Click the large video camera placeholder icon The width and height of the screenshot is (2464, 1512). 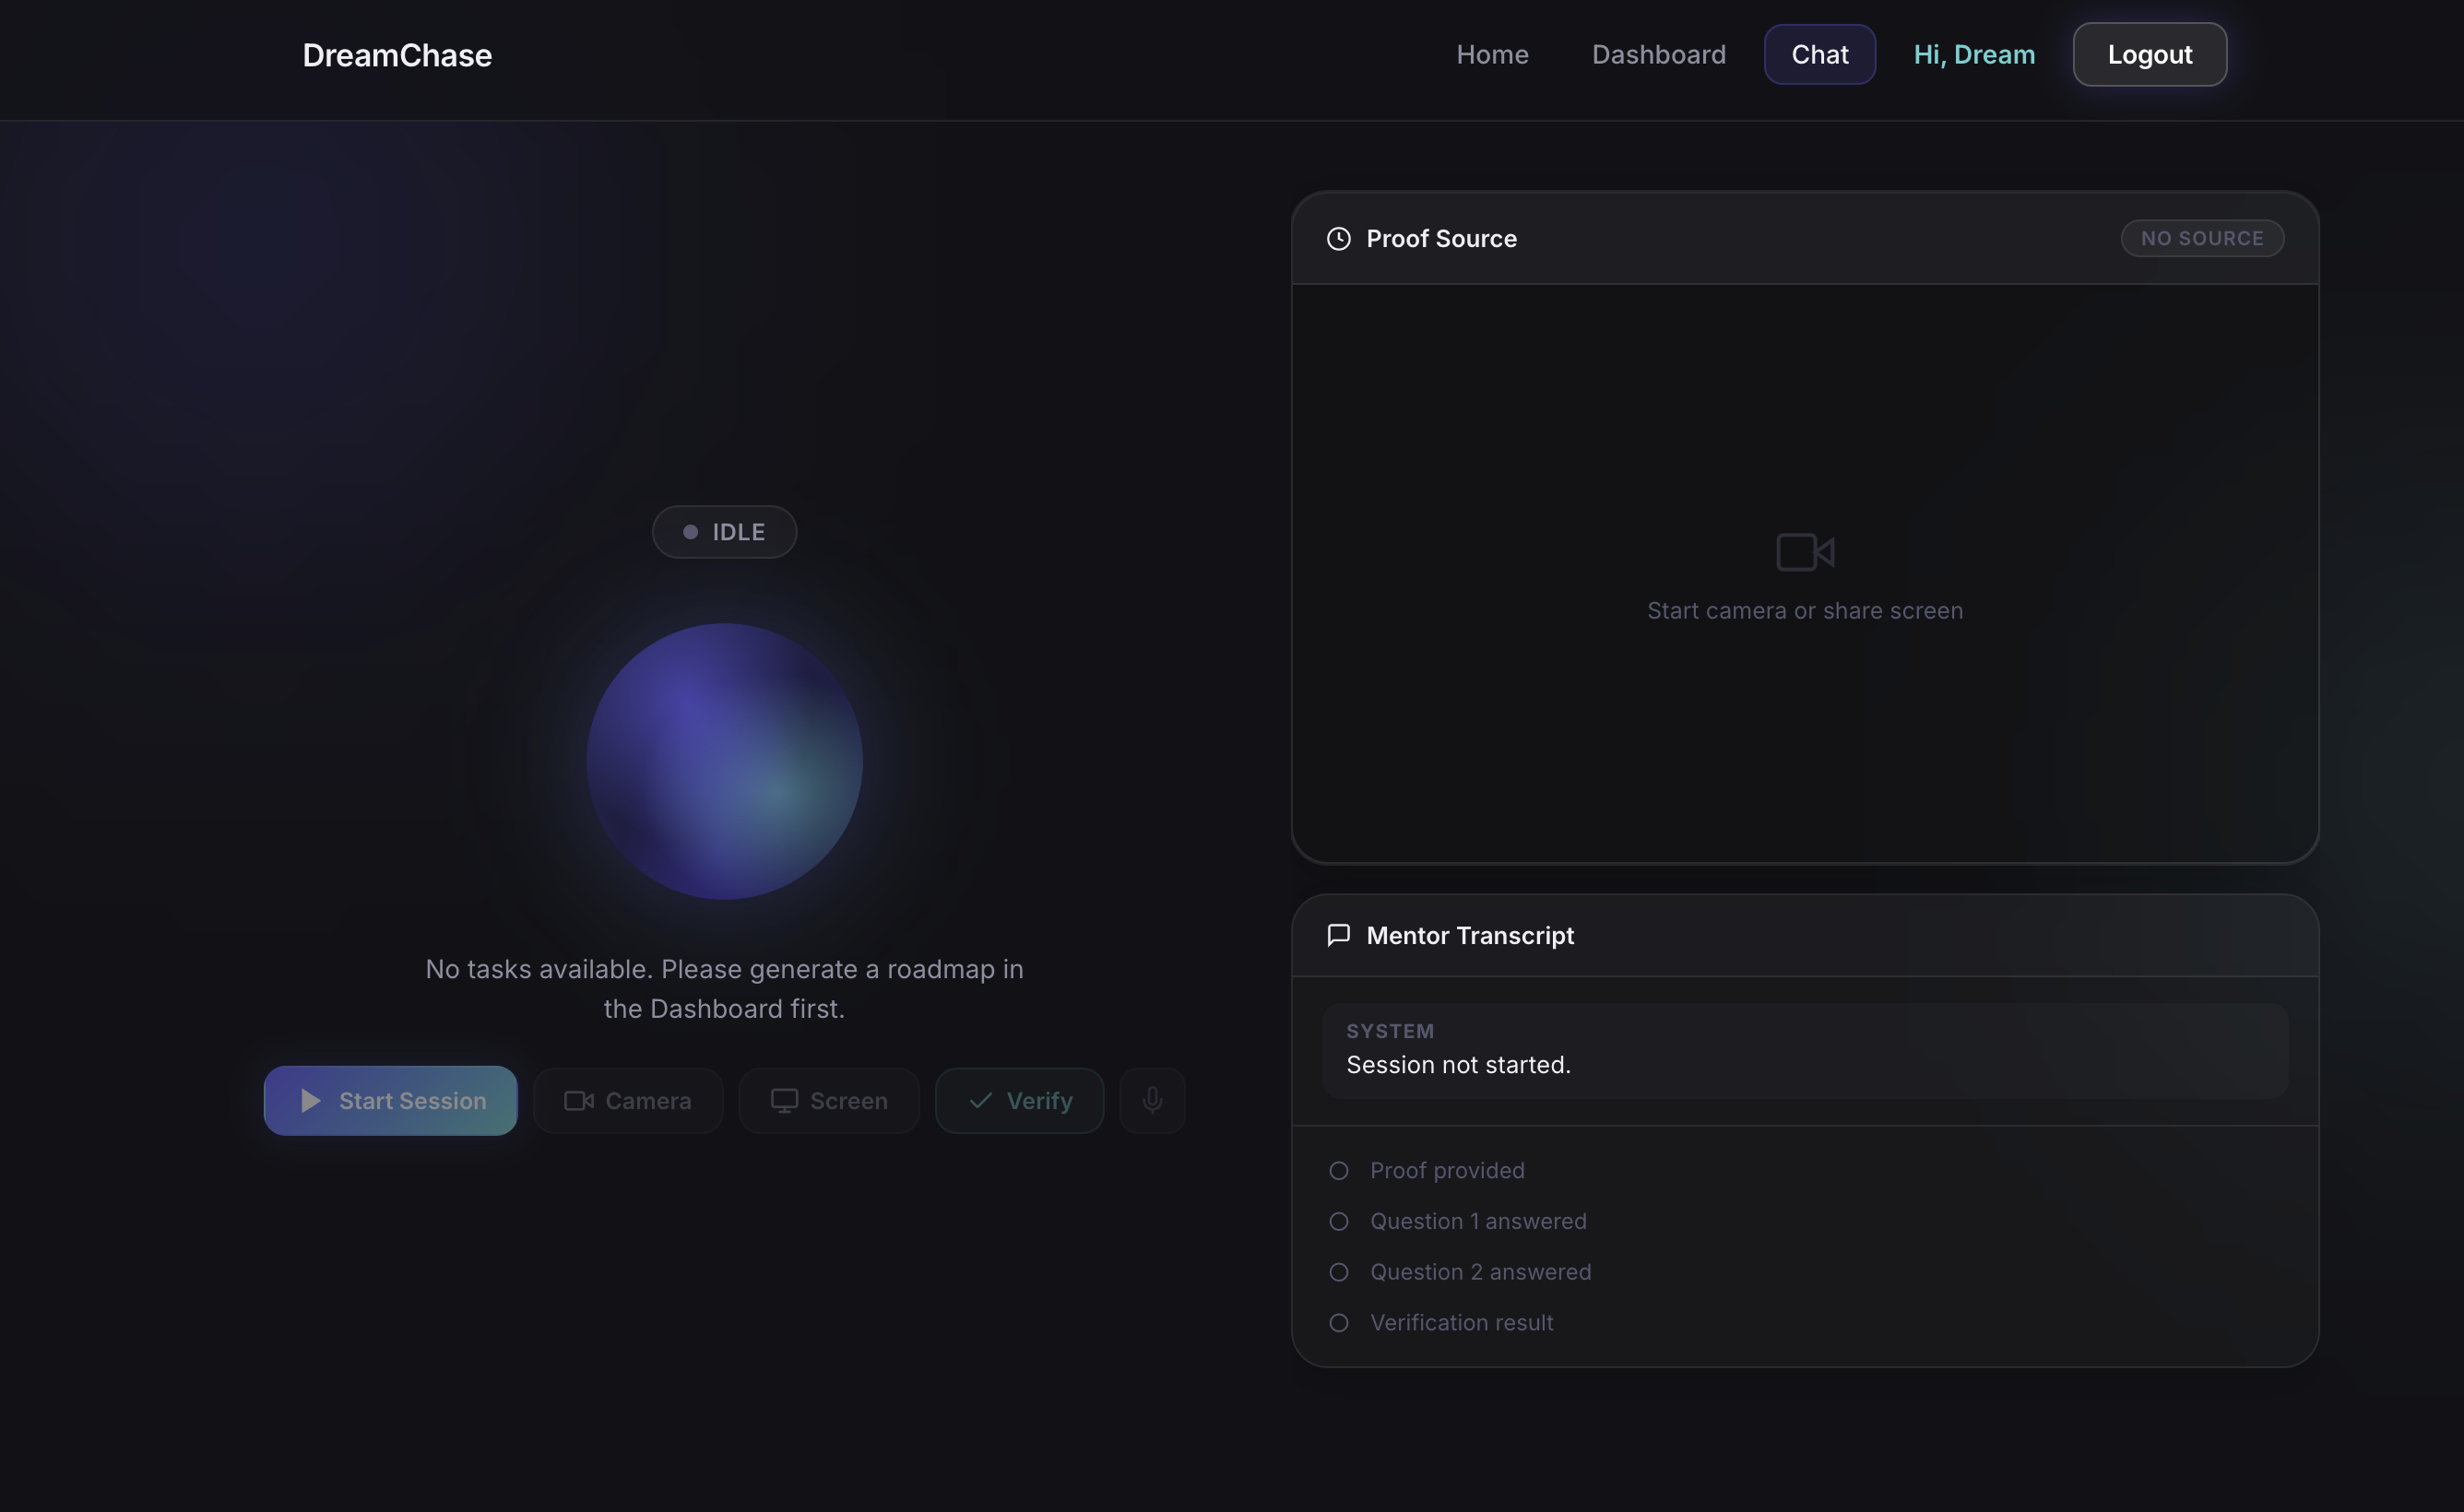(1804, 552)
